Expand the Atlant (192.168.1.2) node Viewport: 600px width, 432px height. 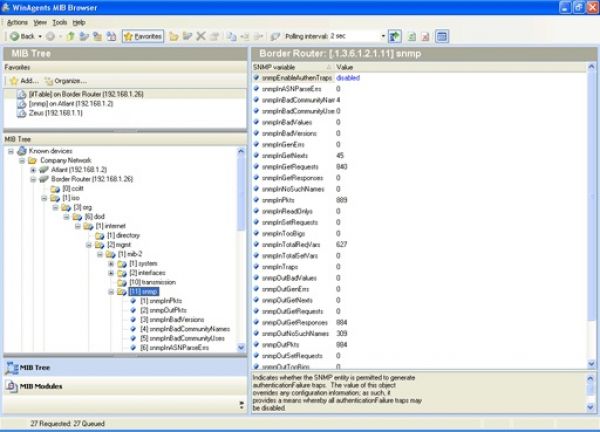point(33,169)
